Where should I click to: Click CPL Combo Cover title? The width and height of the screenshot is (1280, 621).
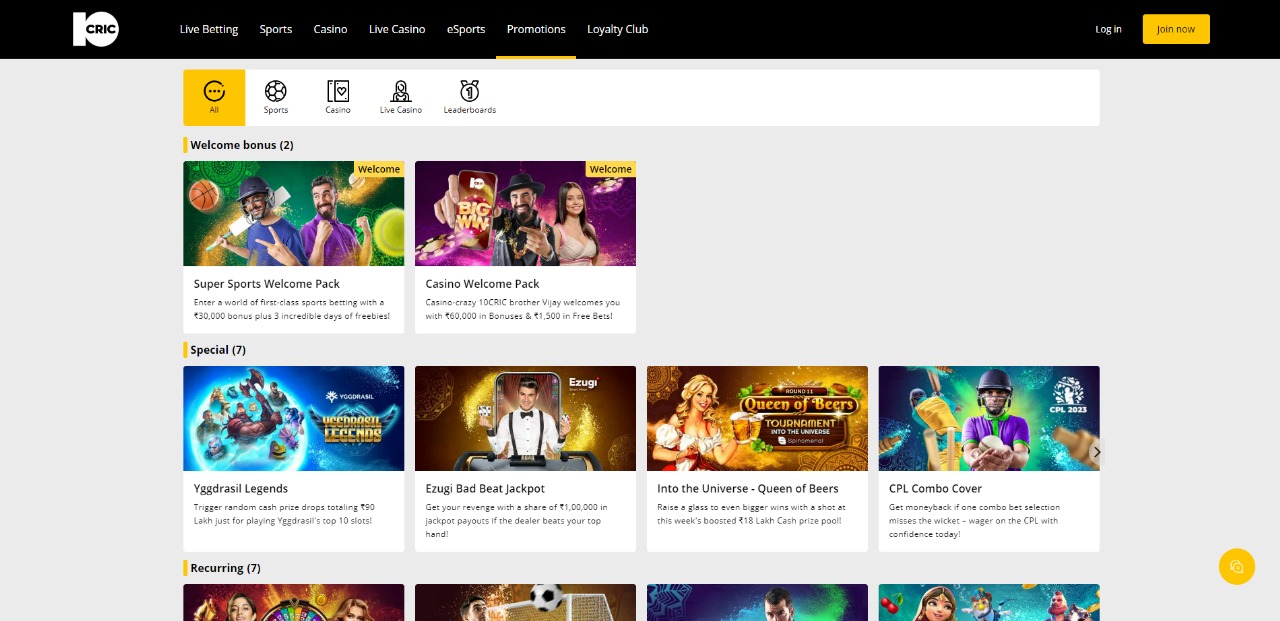point(935,489)
